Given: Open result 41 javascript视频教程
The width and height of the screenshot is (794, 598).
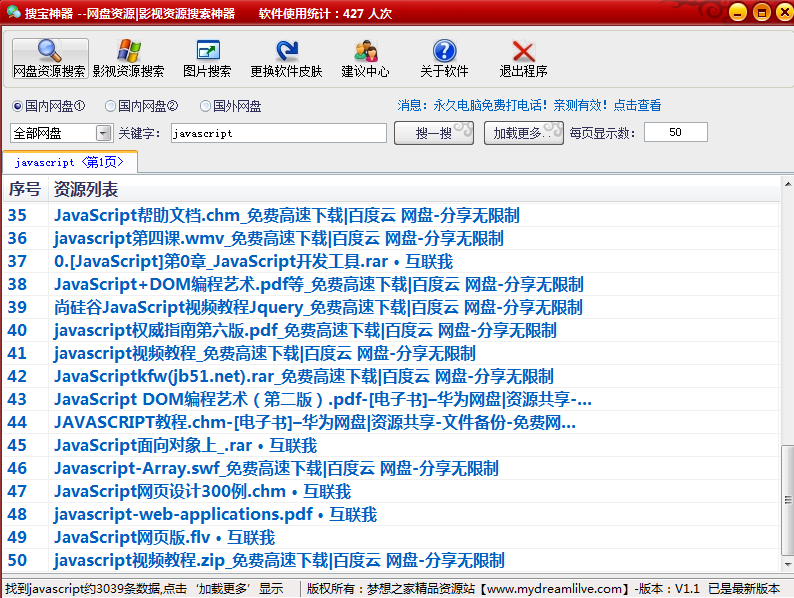Looking at the screenshot, I should 265,353.
